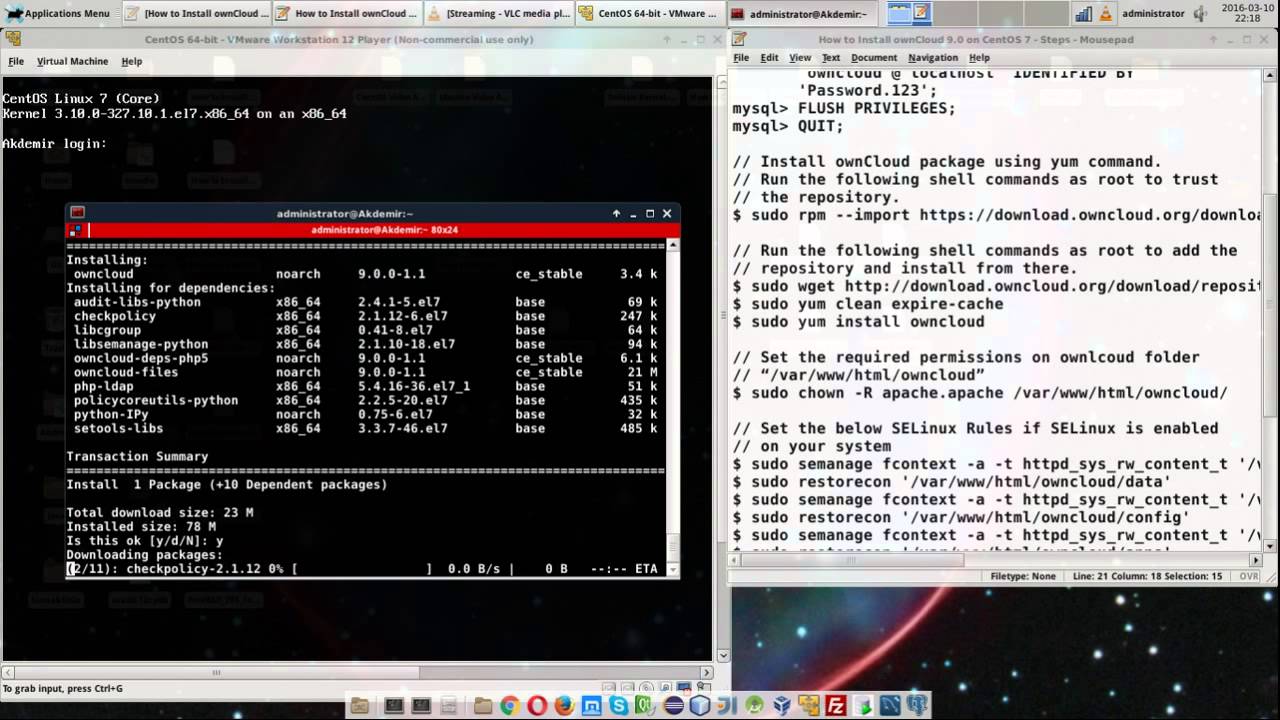Open Mousepad's View menu
The width and height of the screenshot is (1280, 720).
point(800,57)
